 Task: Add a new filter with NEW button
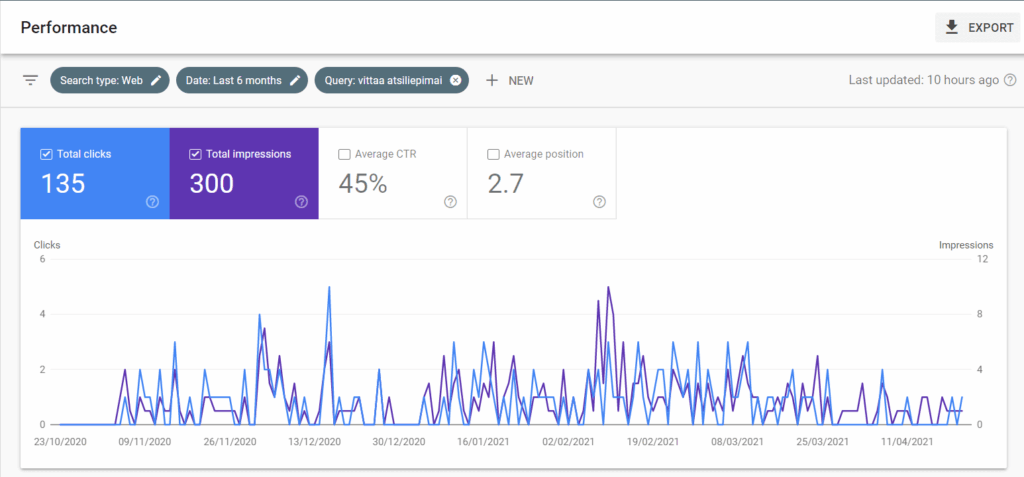point(510,80)
